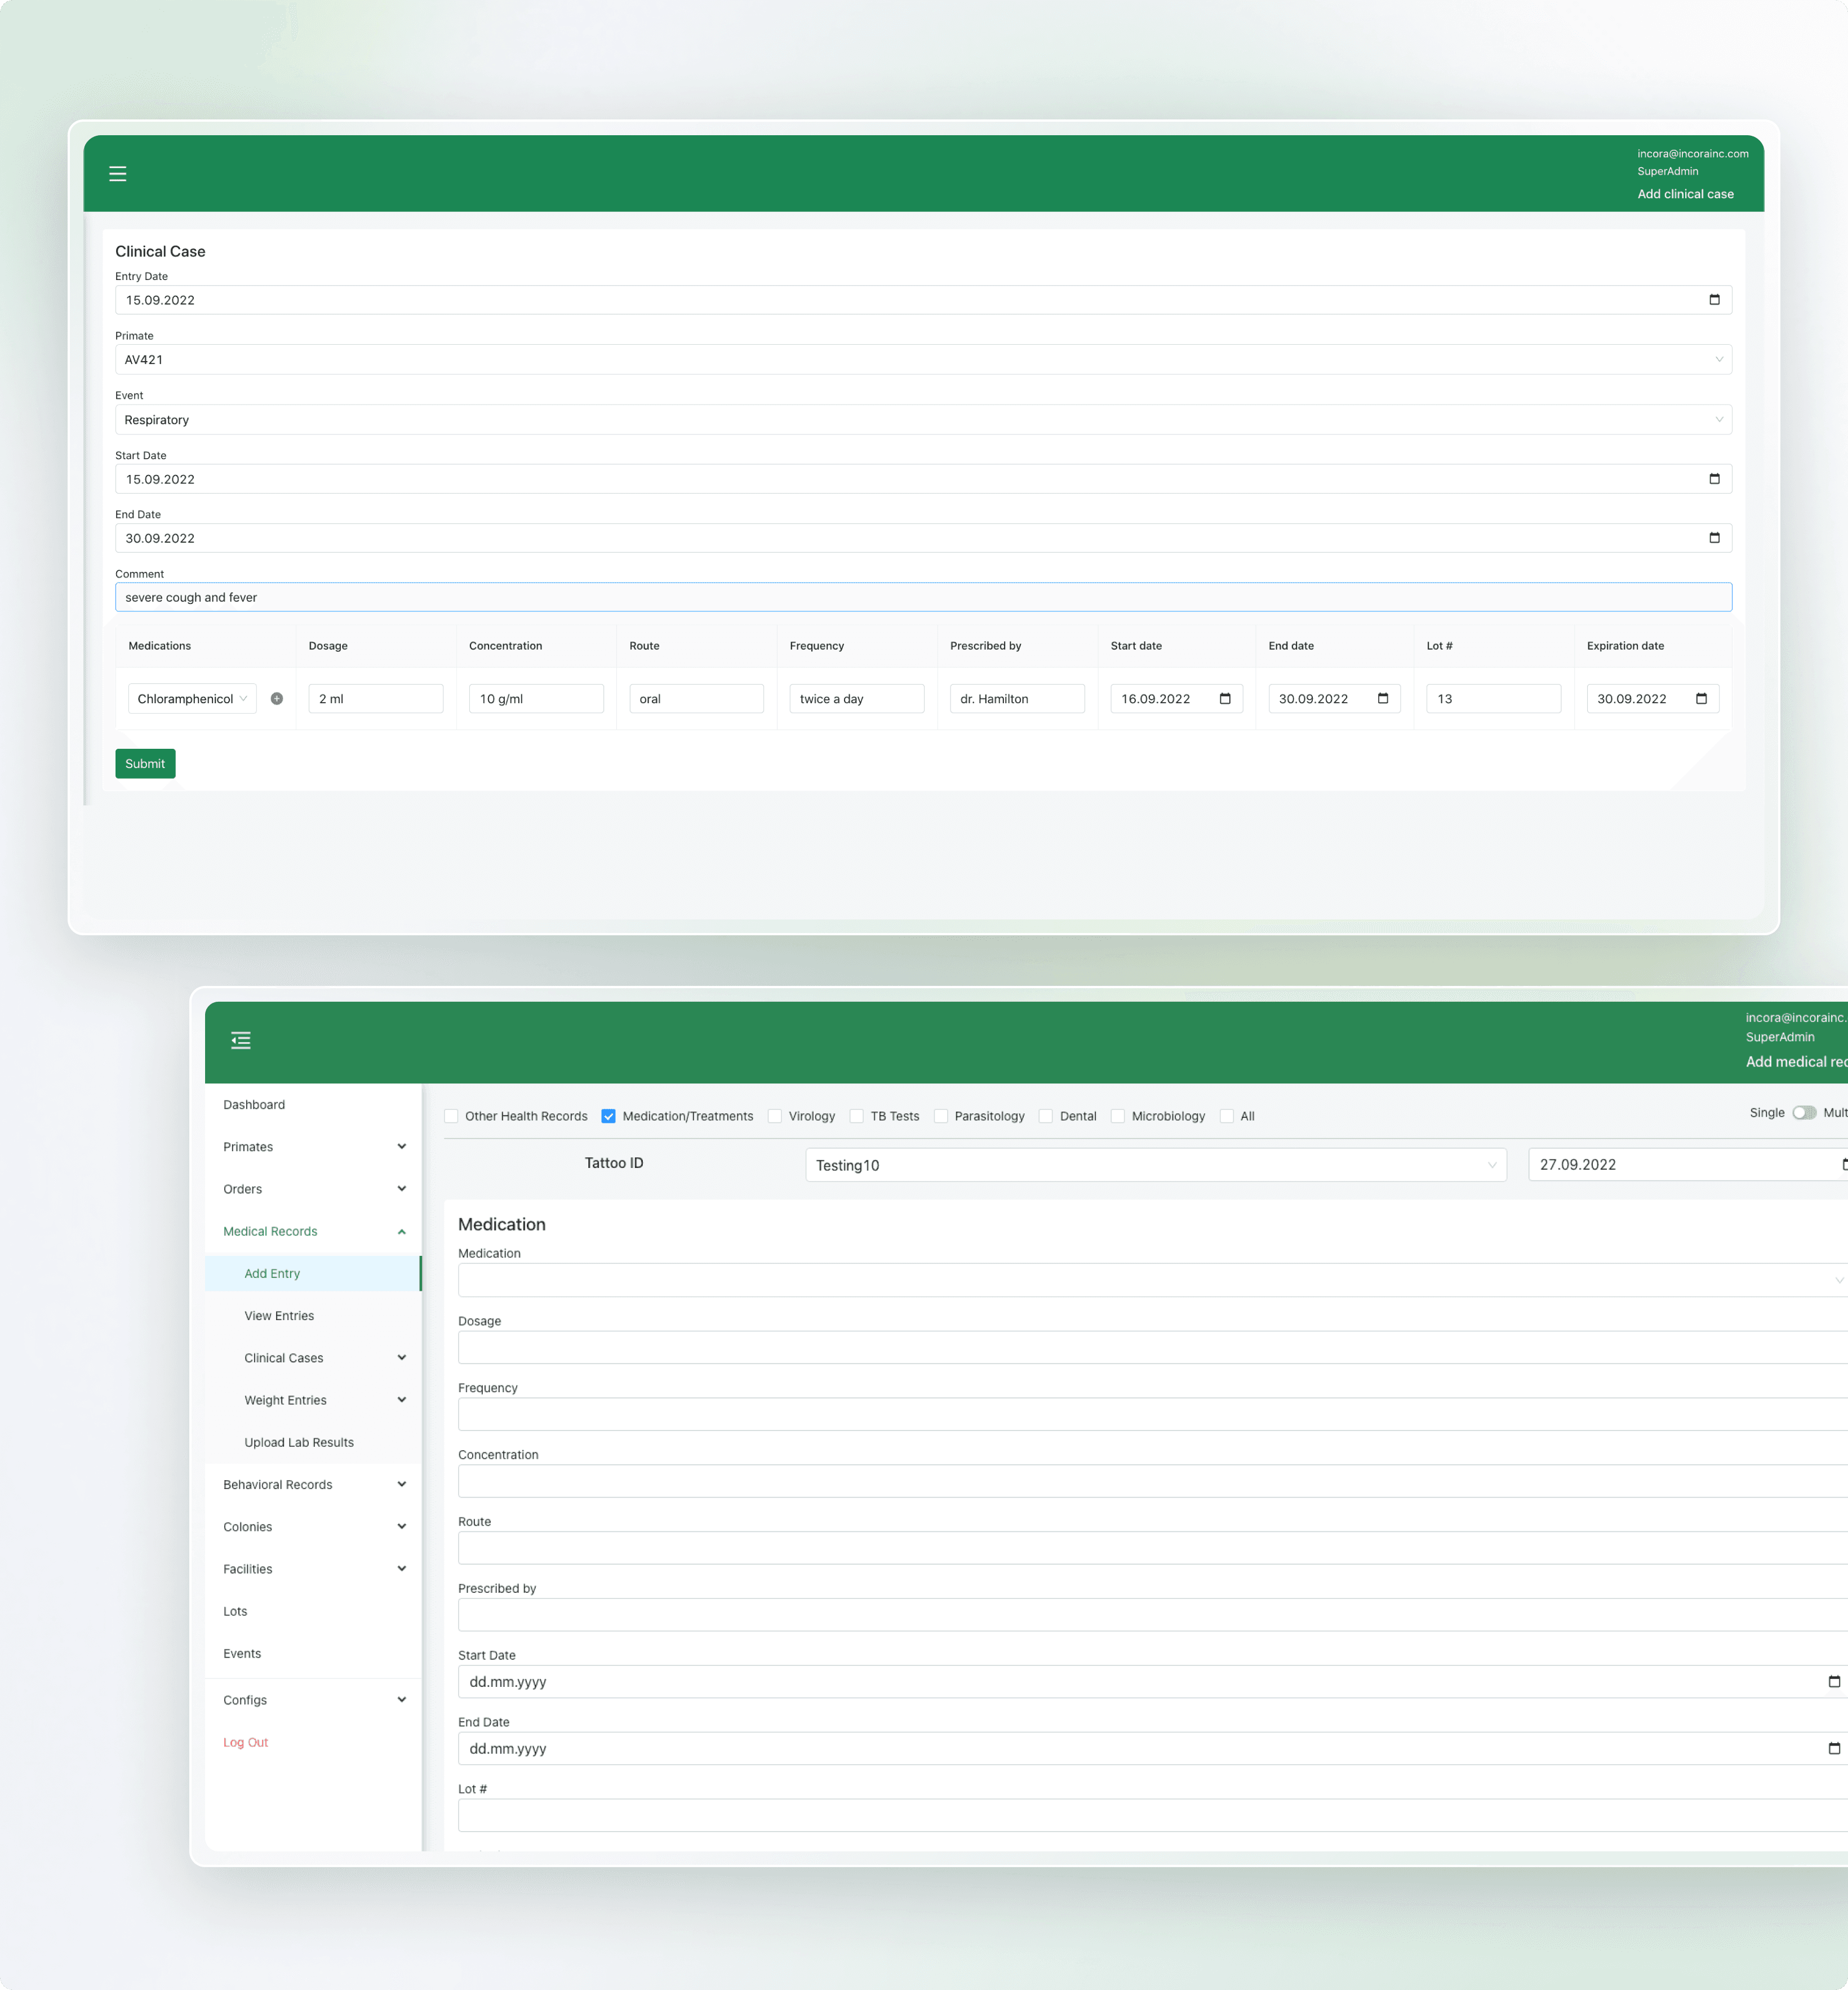
Task: Uncheck Medication/Treatments checkbox
Action: (608, 1116)
